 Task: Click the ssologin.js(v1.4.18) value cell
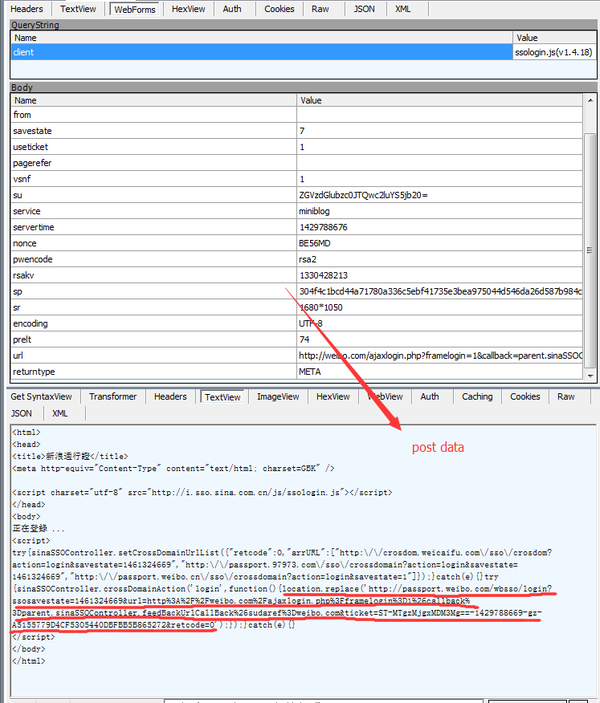[x=552, y=51]
